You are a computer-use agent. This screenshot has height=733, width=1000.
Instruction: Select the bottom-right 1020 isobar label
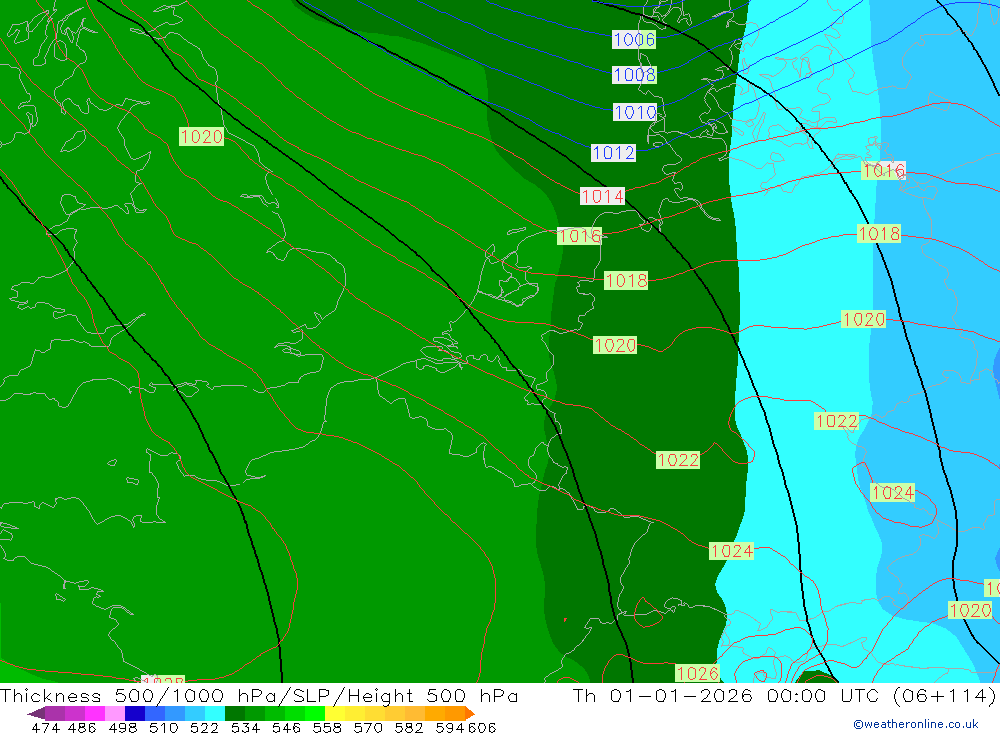(x=970, y=610)
